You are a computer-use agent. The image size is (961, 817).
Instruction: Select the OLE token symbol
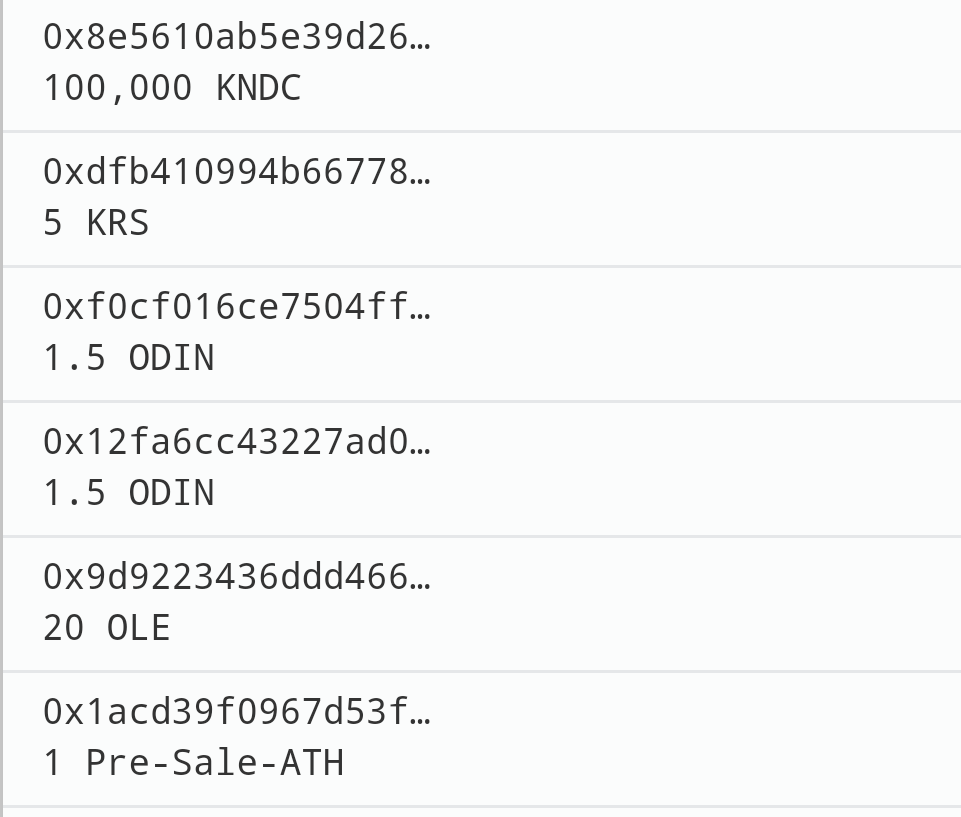click(x=139, y=628)
